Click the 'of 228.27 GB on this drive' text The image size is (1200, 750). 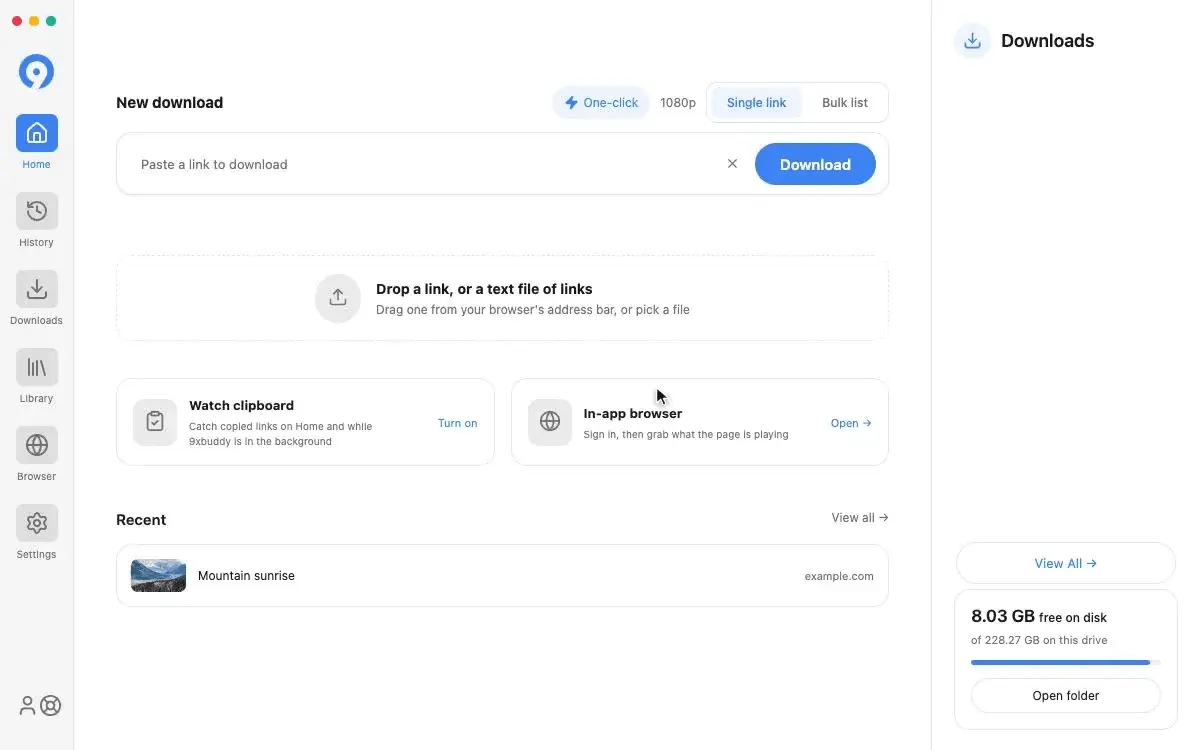tap(1039, 640)
